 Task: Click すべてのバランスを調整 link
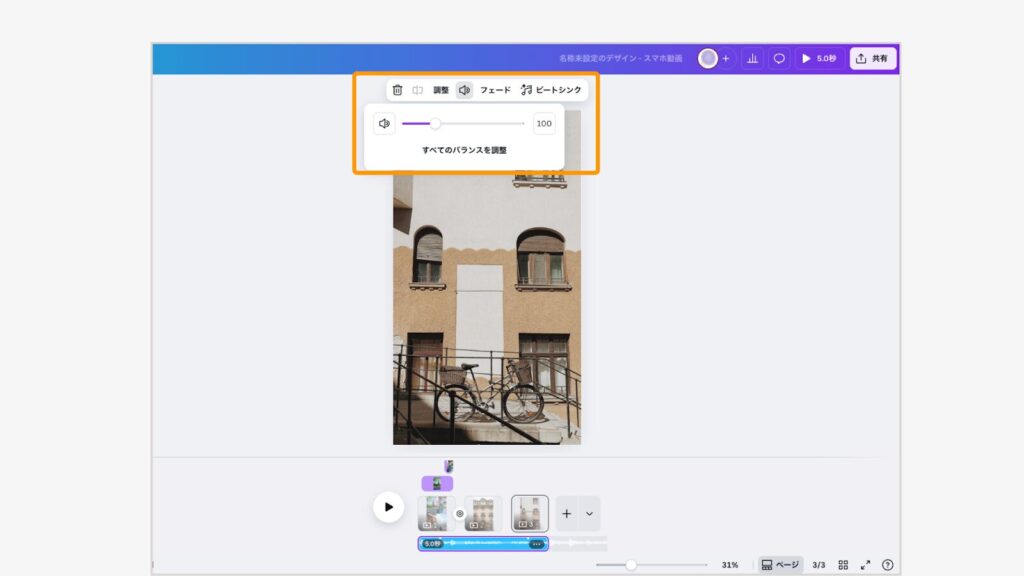pyautogui.click(x=464, y=150)
